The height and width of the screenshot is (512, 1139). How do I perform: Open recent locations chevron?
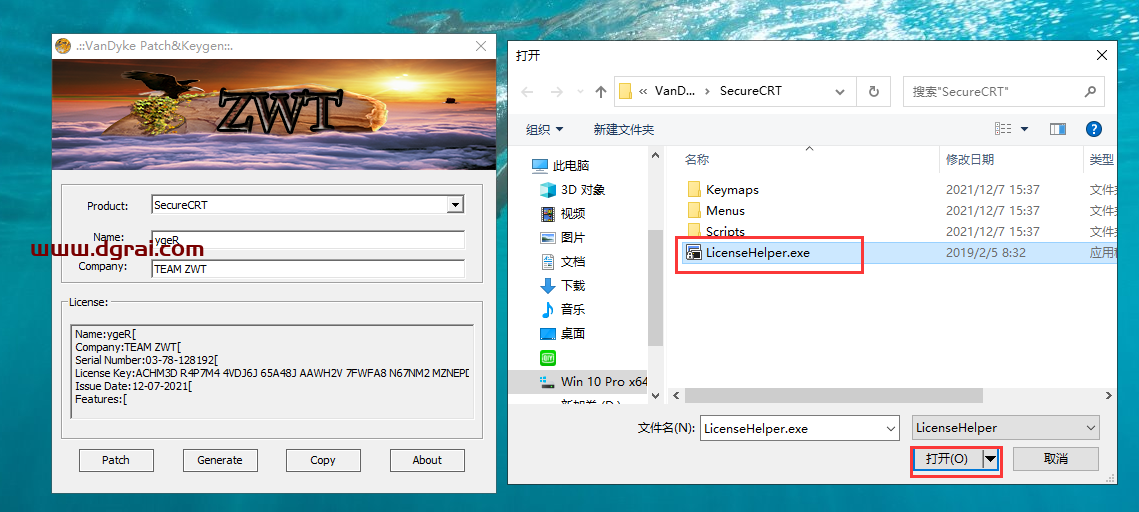(580, 92)
